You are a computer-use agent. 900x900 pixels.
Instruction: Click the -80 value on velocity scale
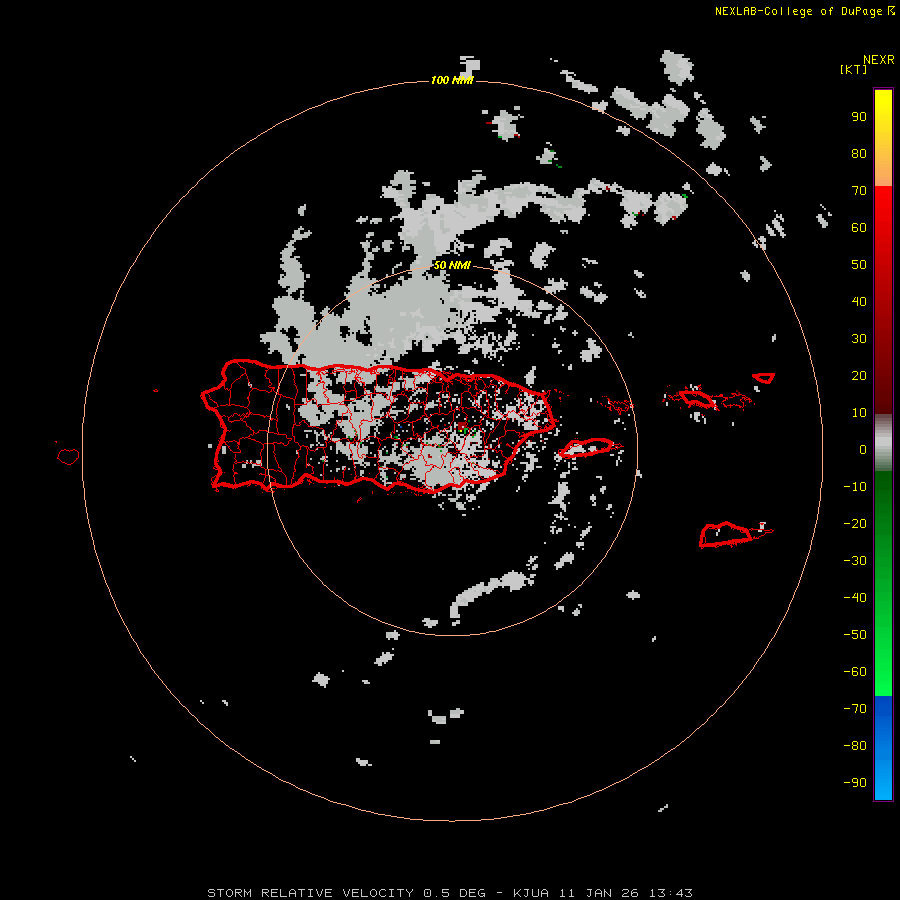click(x=855, y=746)
